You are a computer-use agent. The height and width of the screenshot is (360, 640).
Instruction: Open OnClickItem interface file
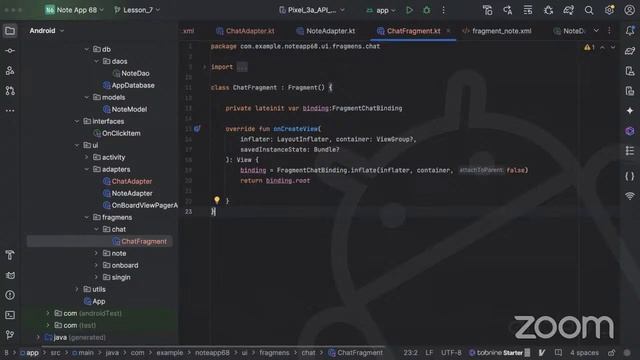coord(117,133)
